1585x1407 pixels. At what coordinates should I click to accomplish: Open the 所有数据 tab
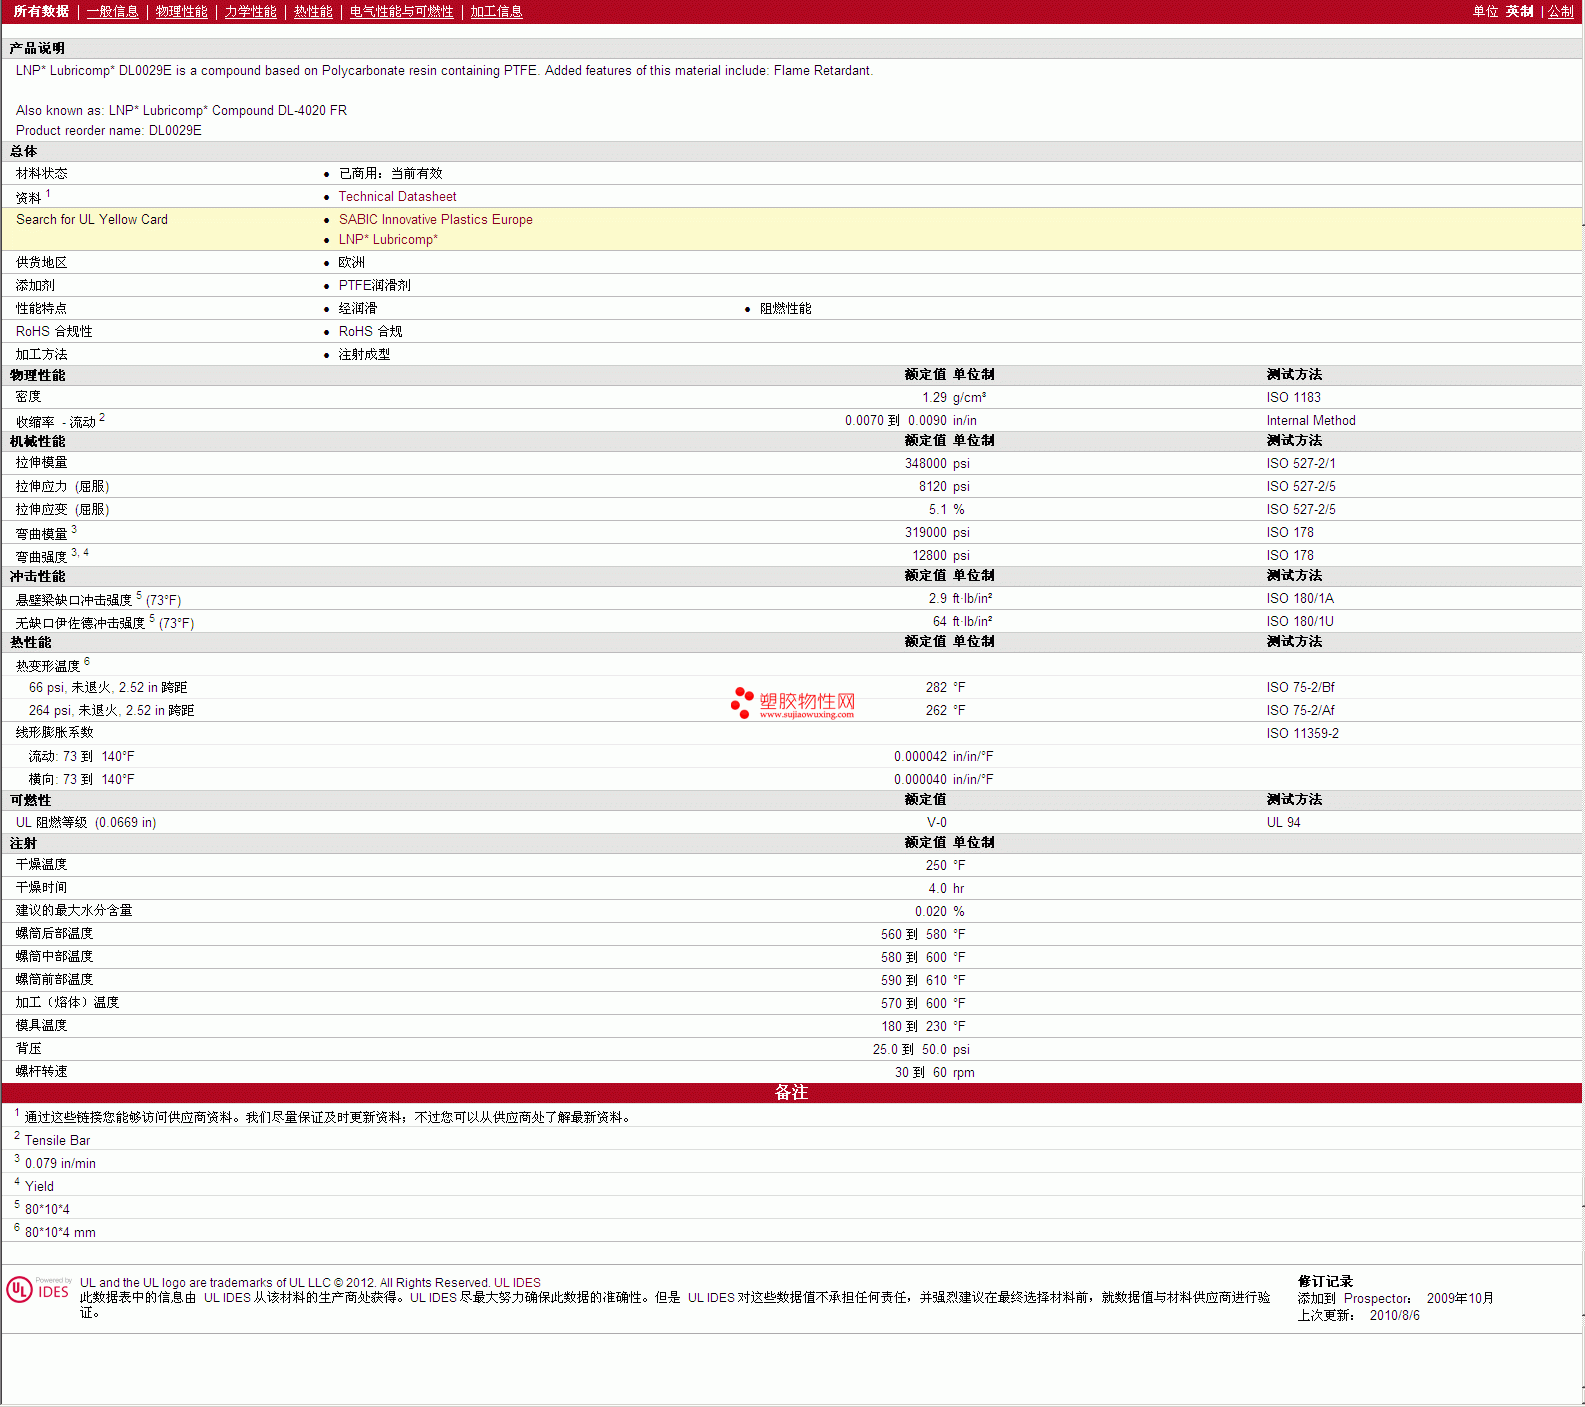[41, 11]
